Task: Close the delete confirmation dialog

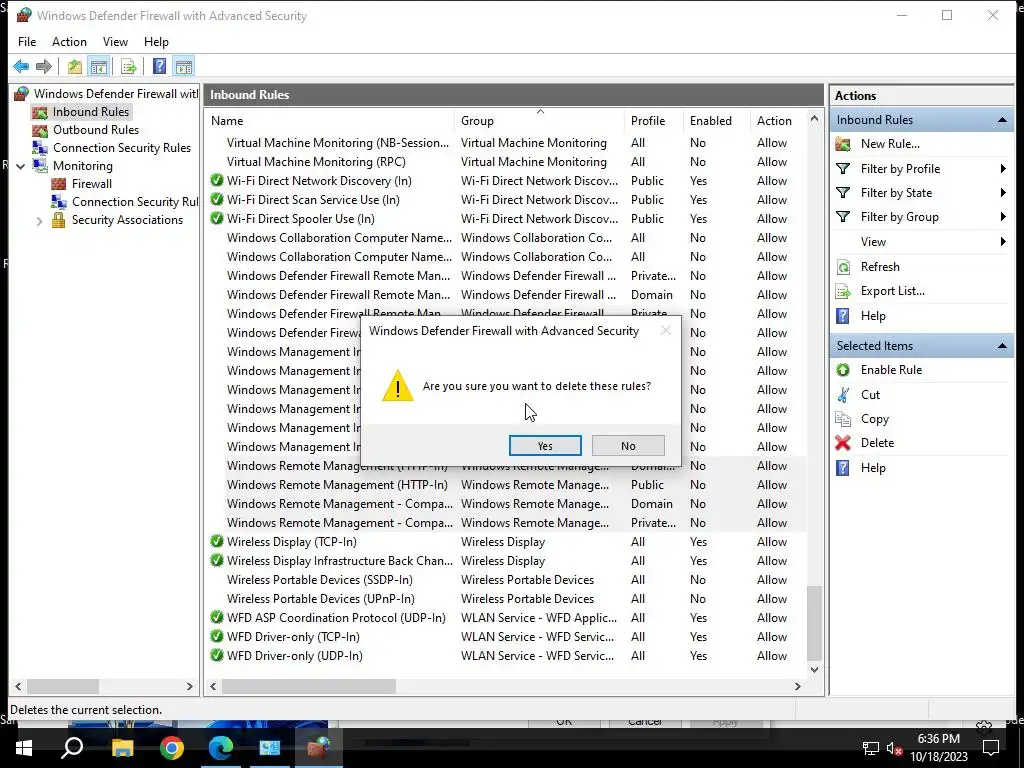Action: coord(665,330)
